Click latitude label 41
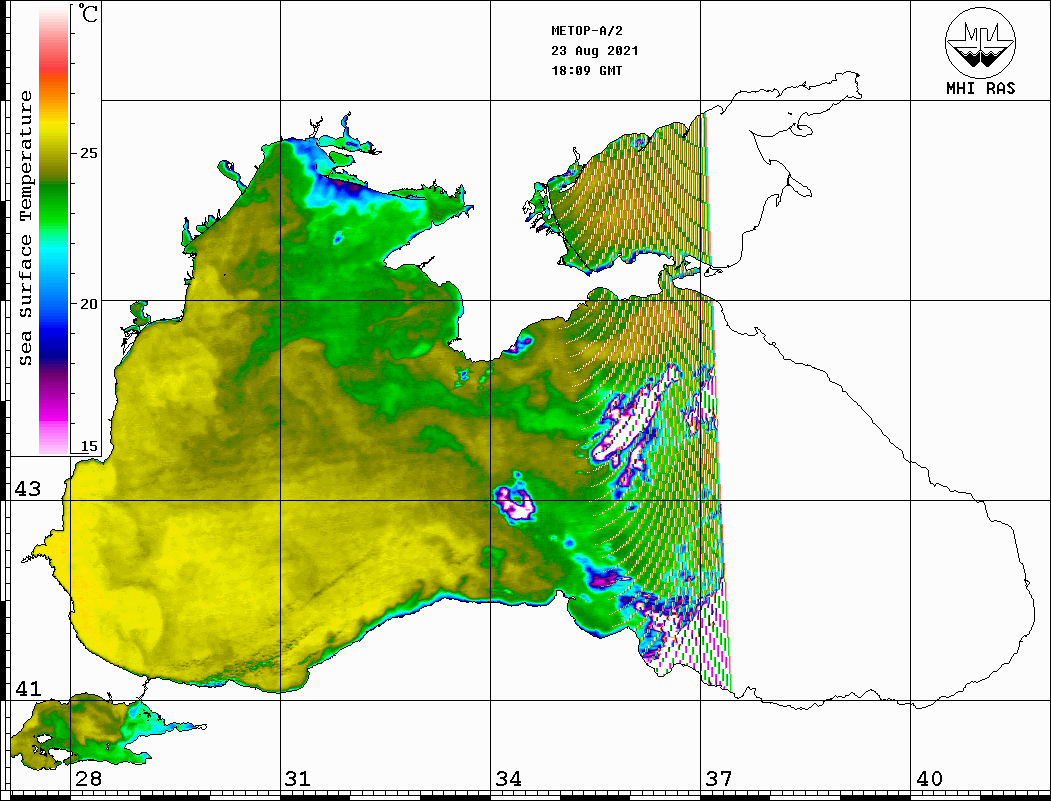This screenshot has height=801, width=1051. click(28, 688)
